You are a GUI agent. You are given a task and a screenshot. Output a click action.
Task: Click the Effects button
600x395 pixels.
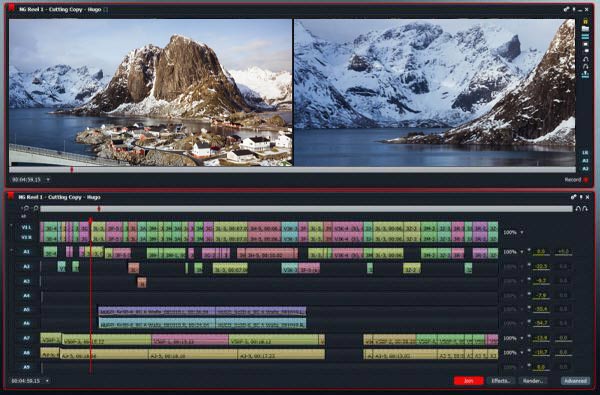click(501, 381)
